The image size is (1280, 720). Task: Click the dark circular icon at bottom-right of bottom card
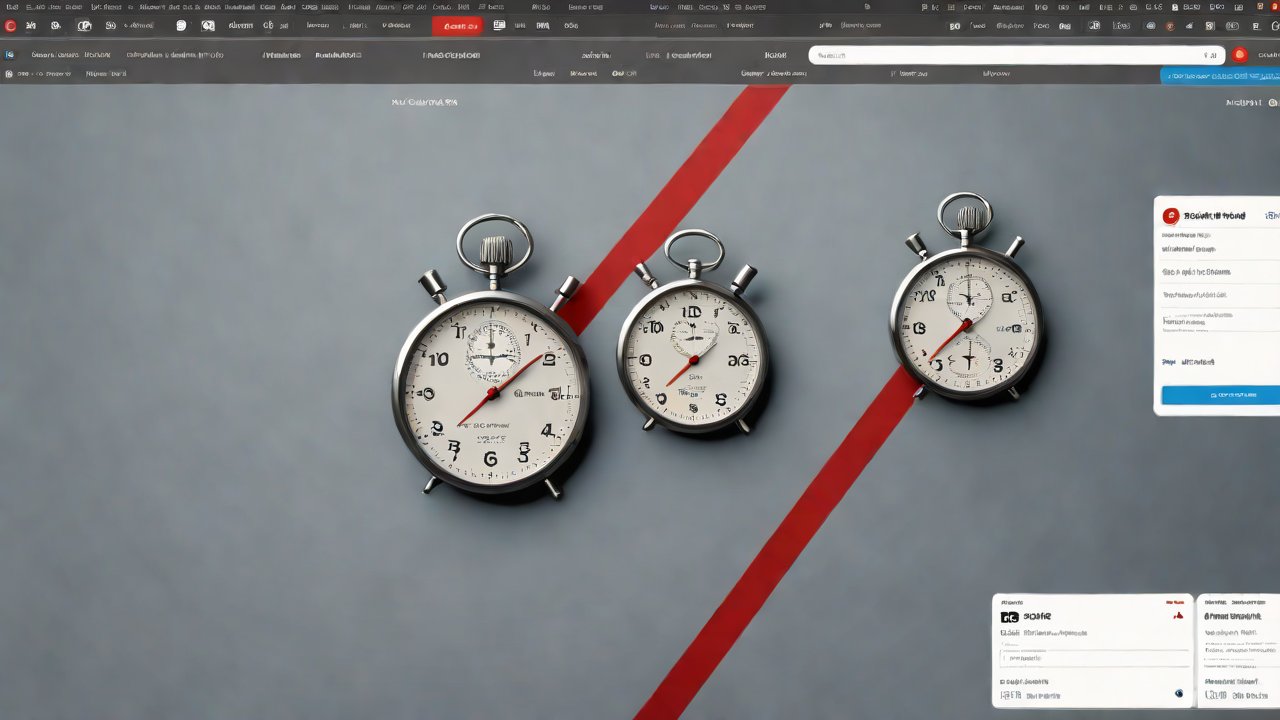1179,694
